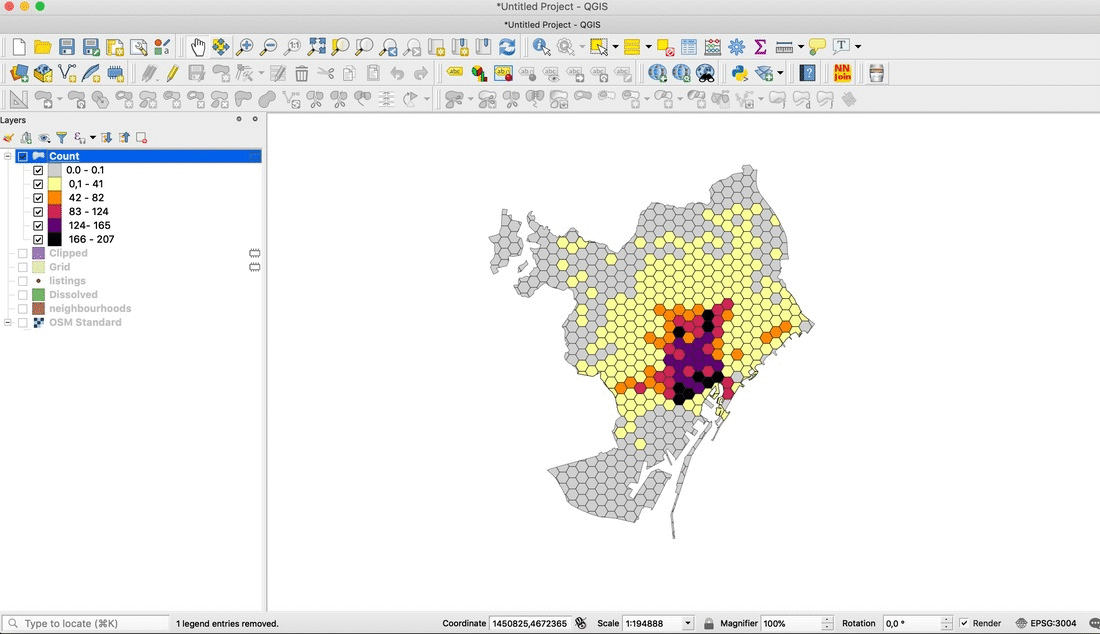Activate the Zoom Out magnifier tool
Image resolution: width=1100 pixels, height=634 pixels.
click(268, 47)
